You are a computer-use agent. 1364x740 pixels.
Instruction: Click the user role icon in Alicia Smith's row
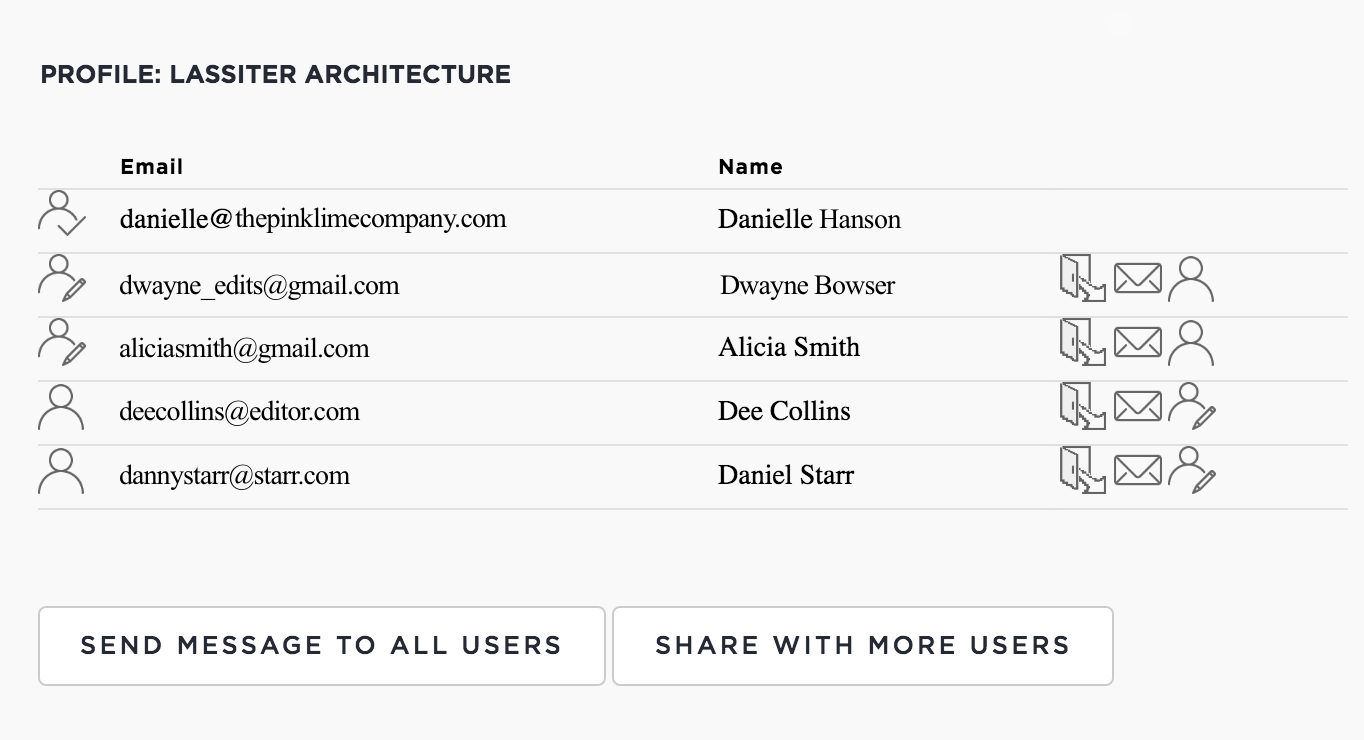click(1191, 343)
